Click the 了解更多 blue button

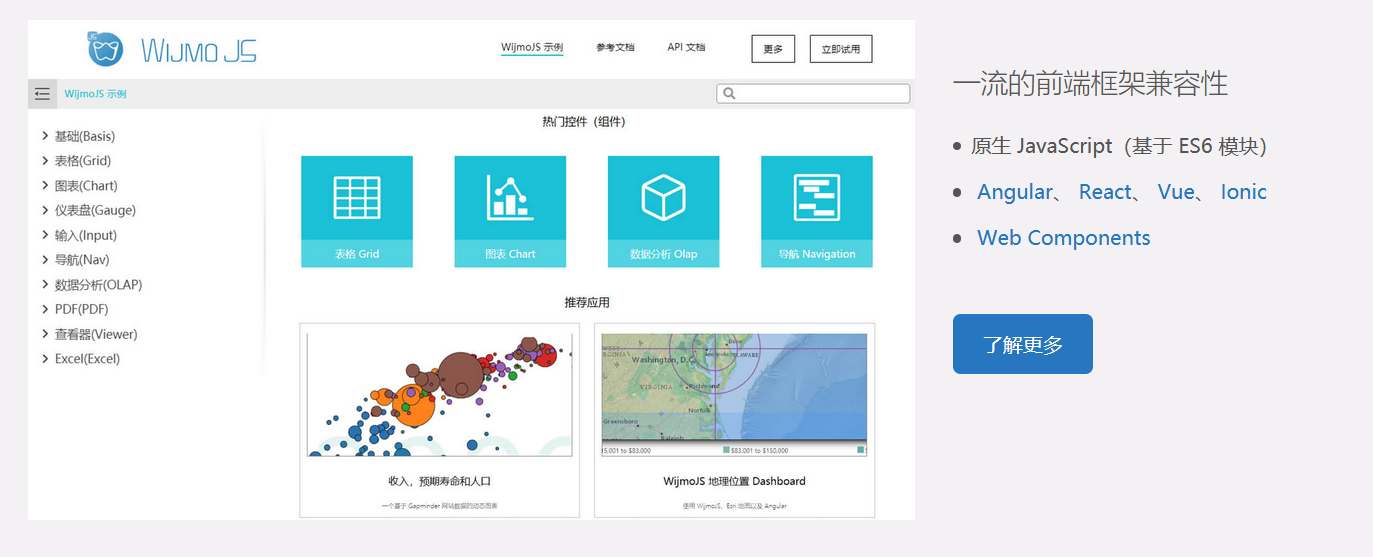1023,344
